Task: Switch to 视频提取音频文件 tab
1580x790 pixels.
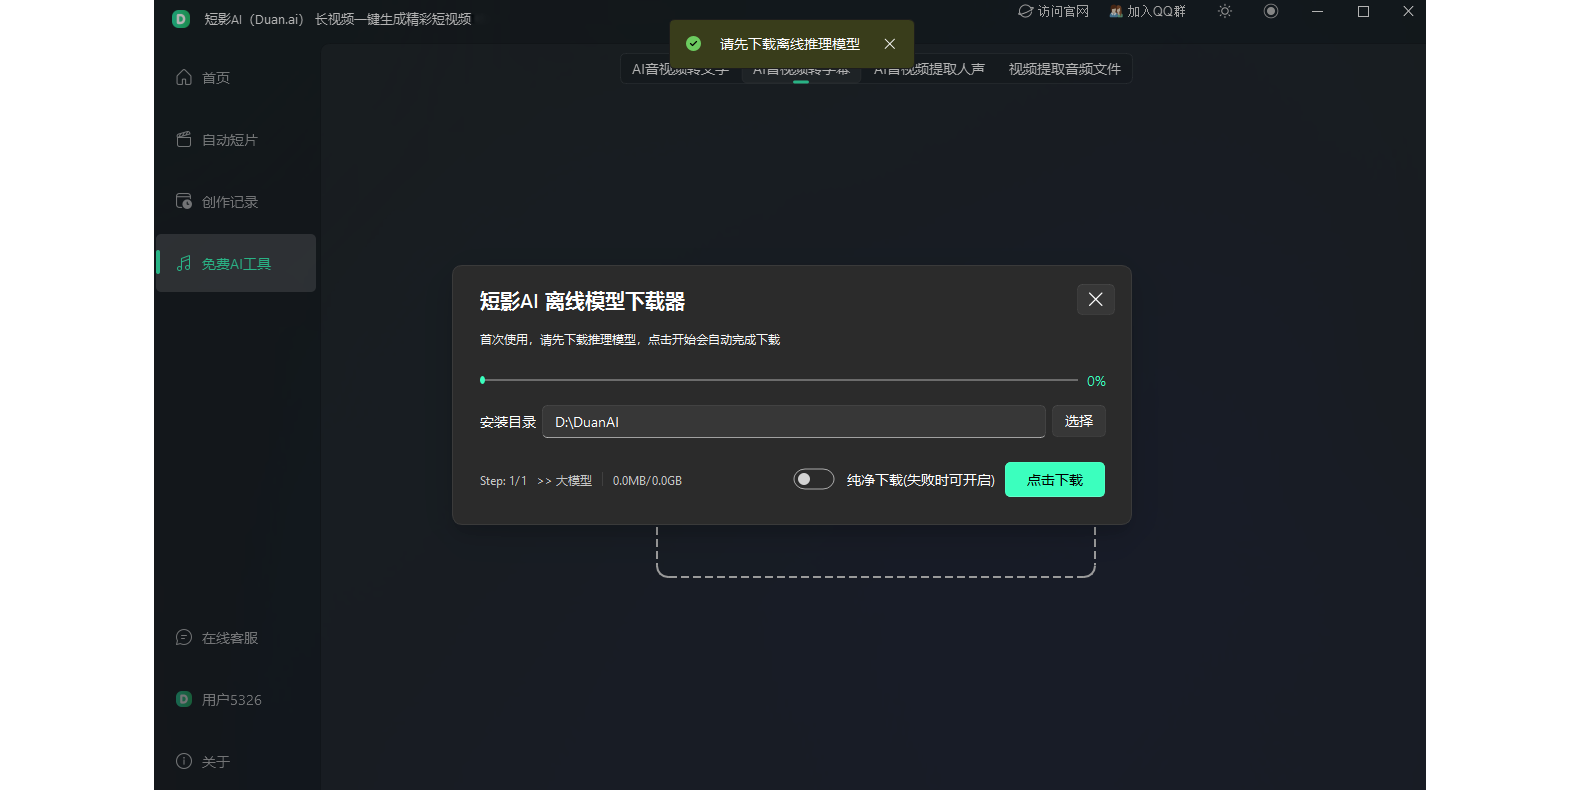Action: click(1064, 69)
